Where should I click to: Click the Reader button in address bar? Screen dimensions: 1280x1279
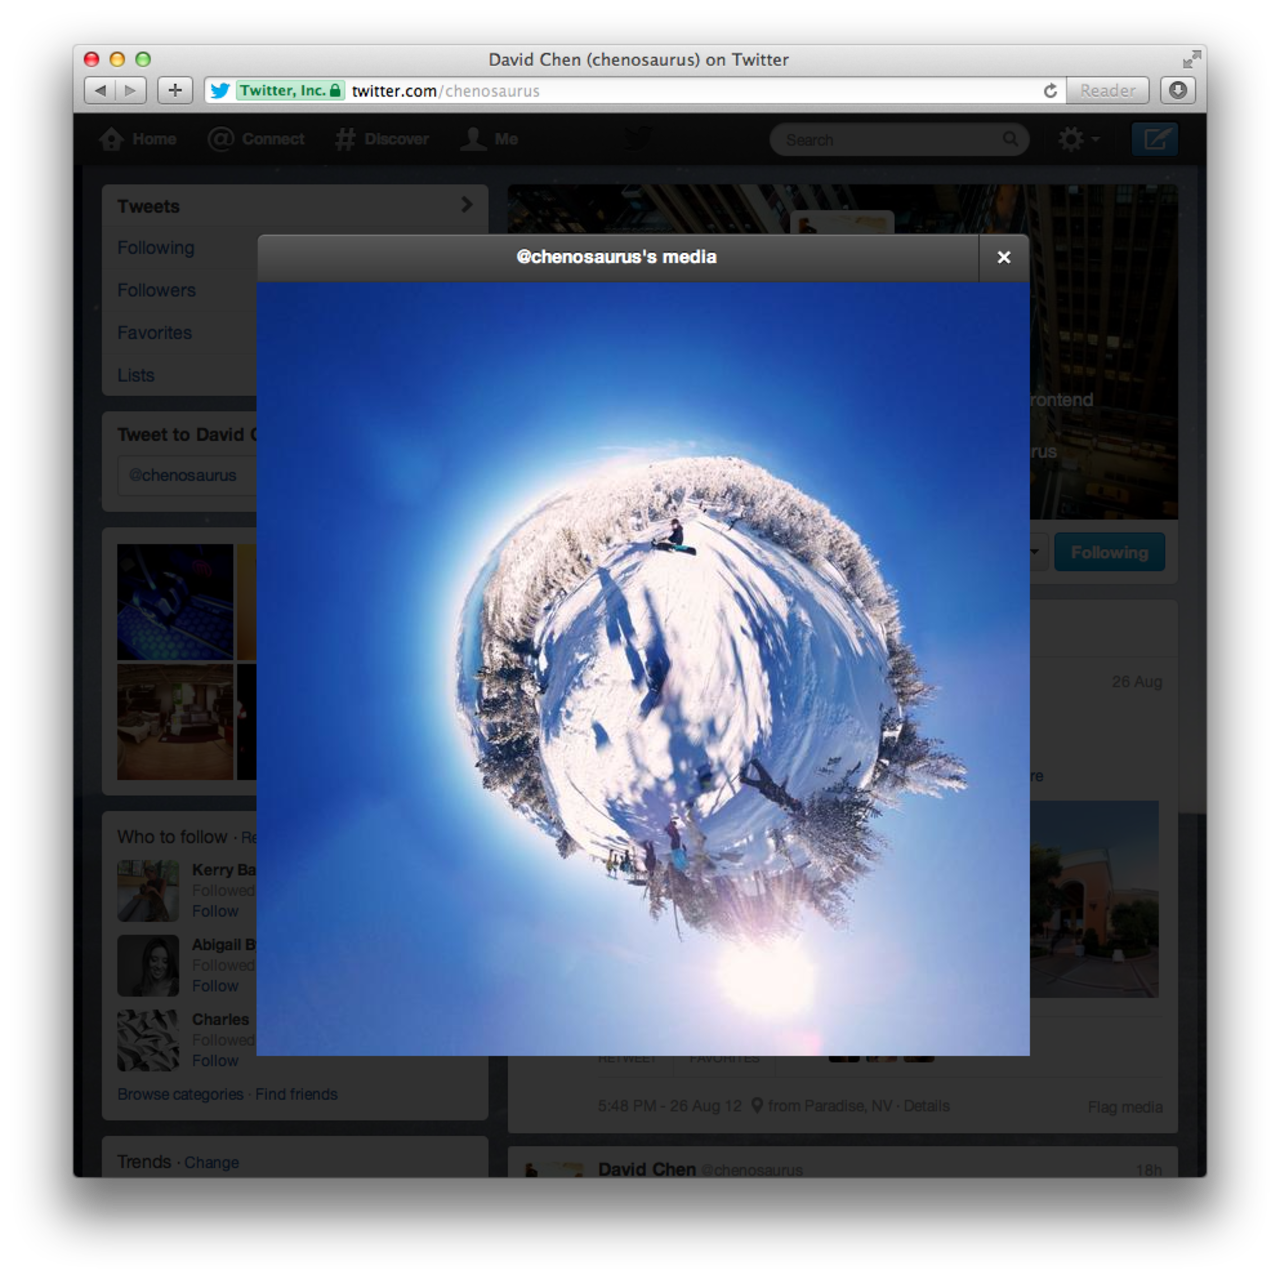point(1107,91)
